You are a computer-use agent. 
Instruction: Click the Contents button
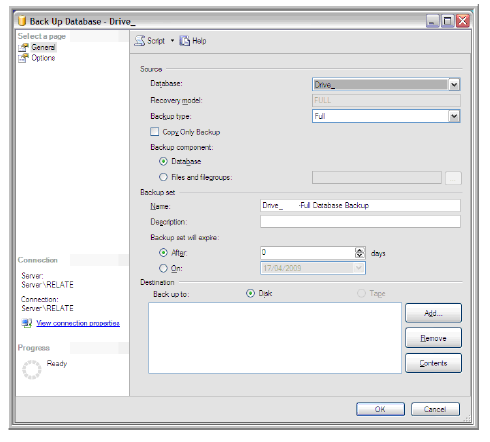433,363
